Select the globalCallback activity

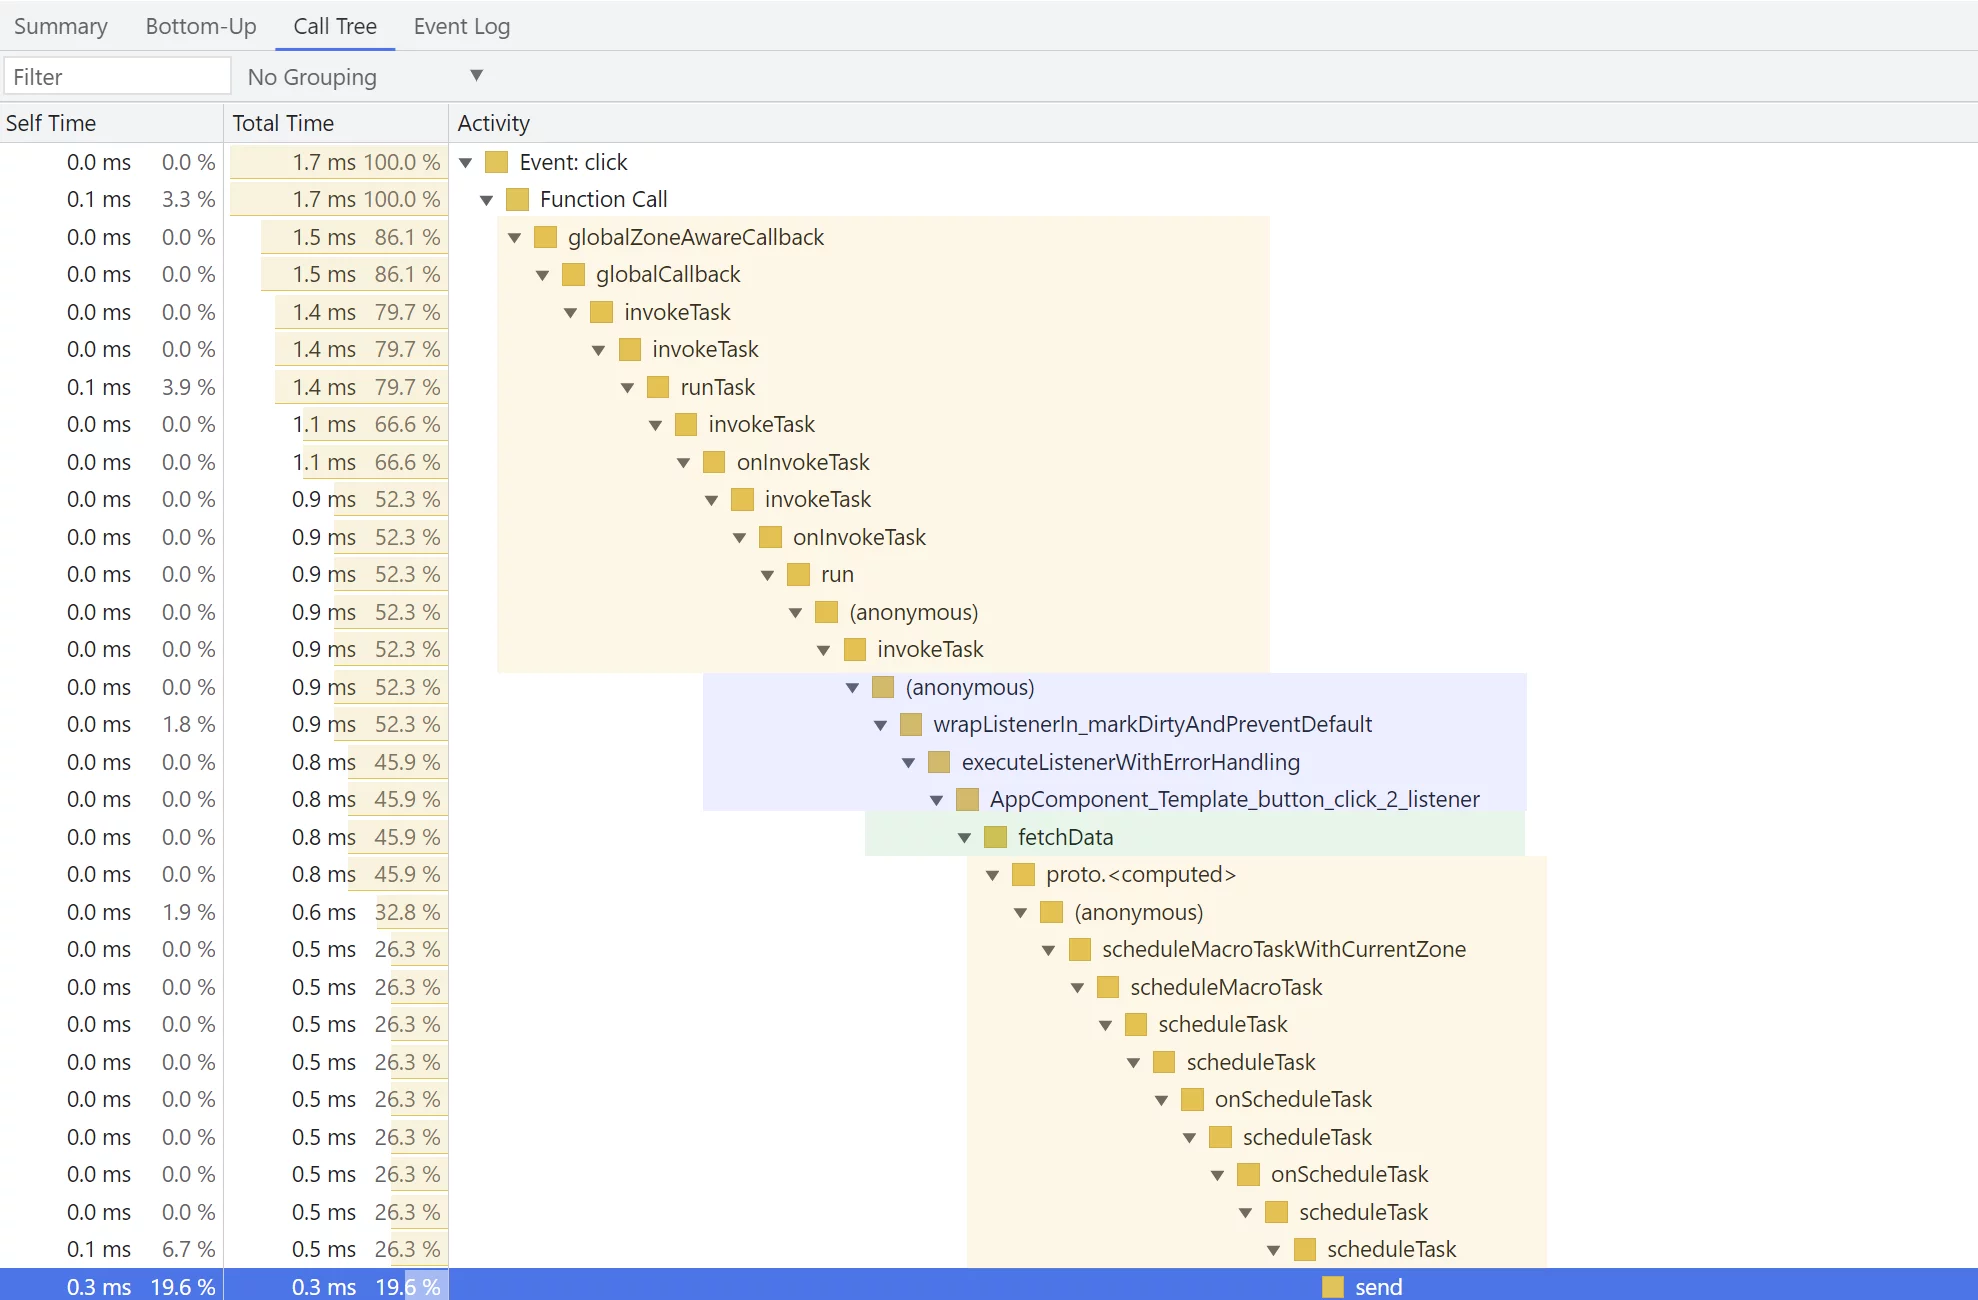pyautogui.click(x=668, y=274)
